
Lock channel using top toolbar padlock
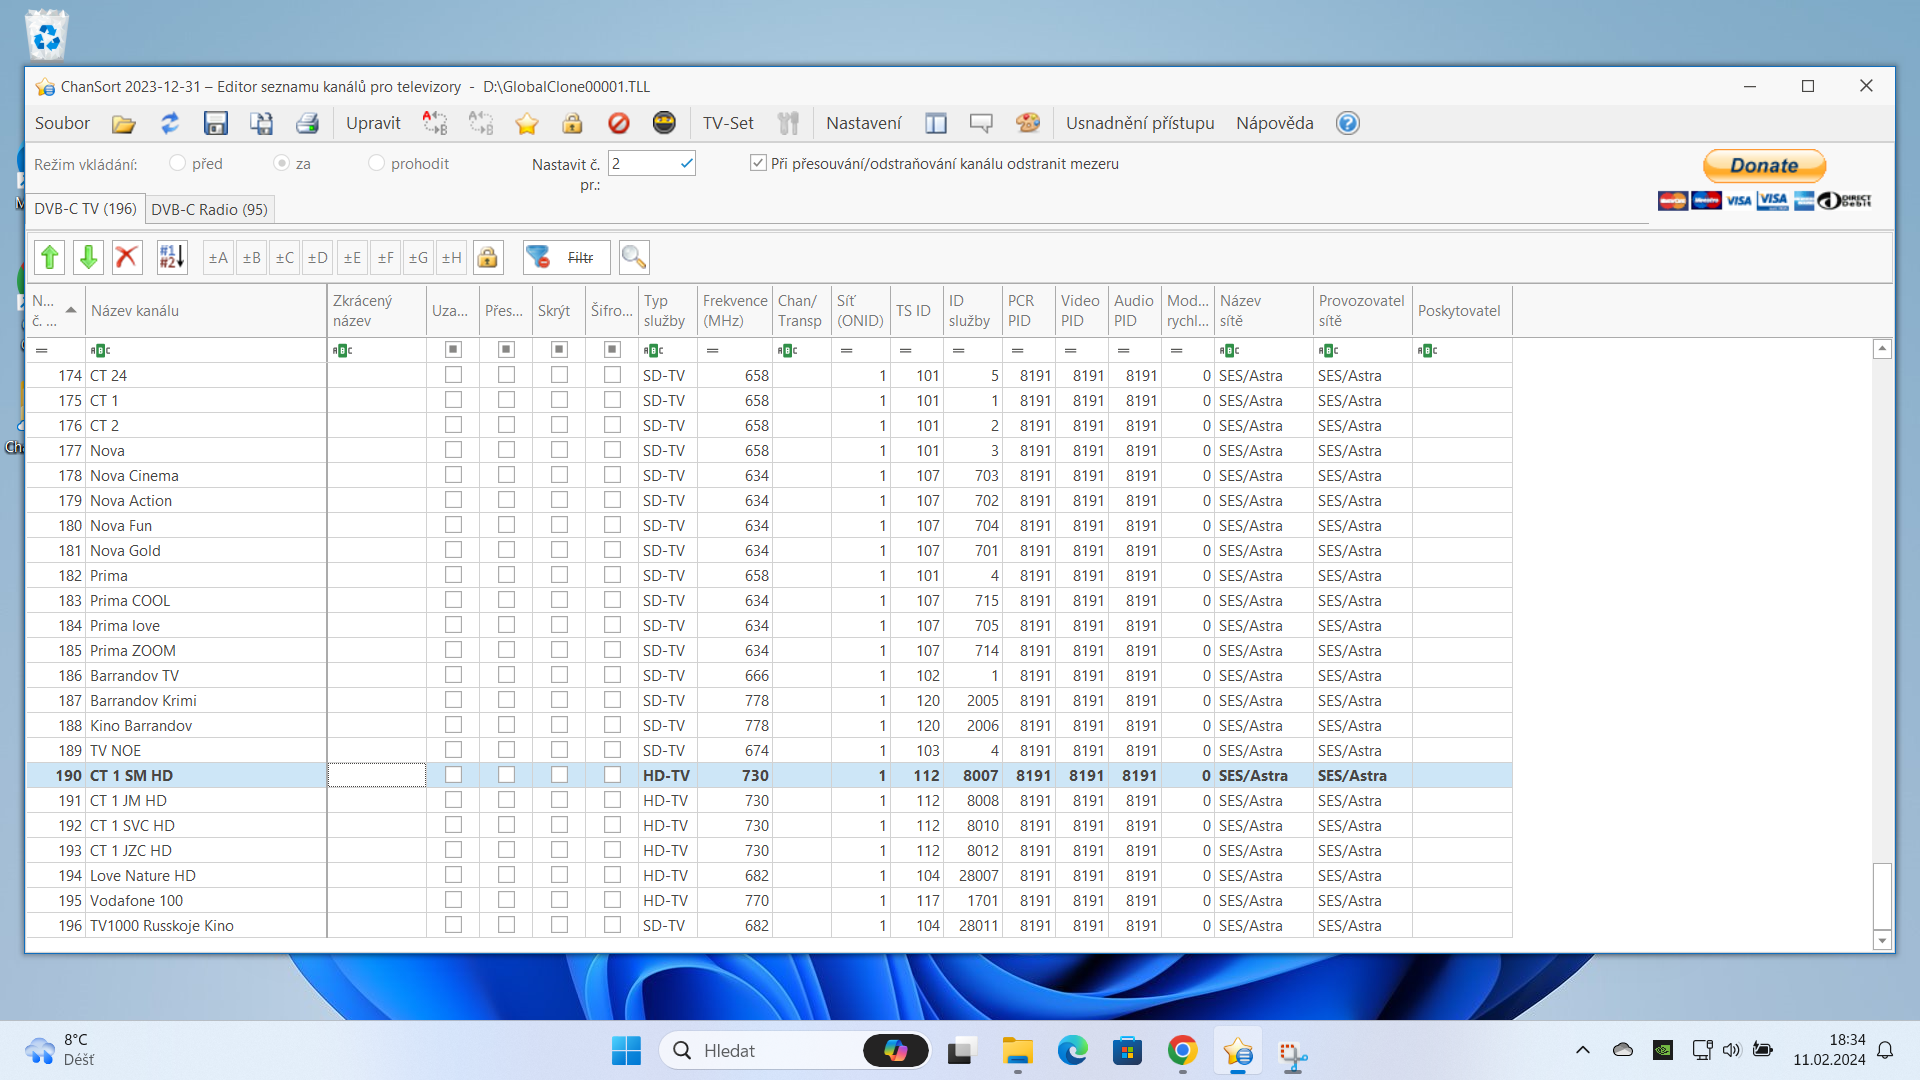pos(572,123)
